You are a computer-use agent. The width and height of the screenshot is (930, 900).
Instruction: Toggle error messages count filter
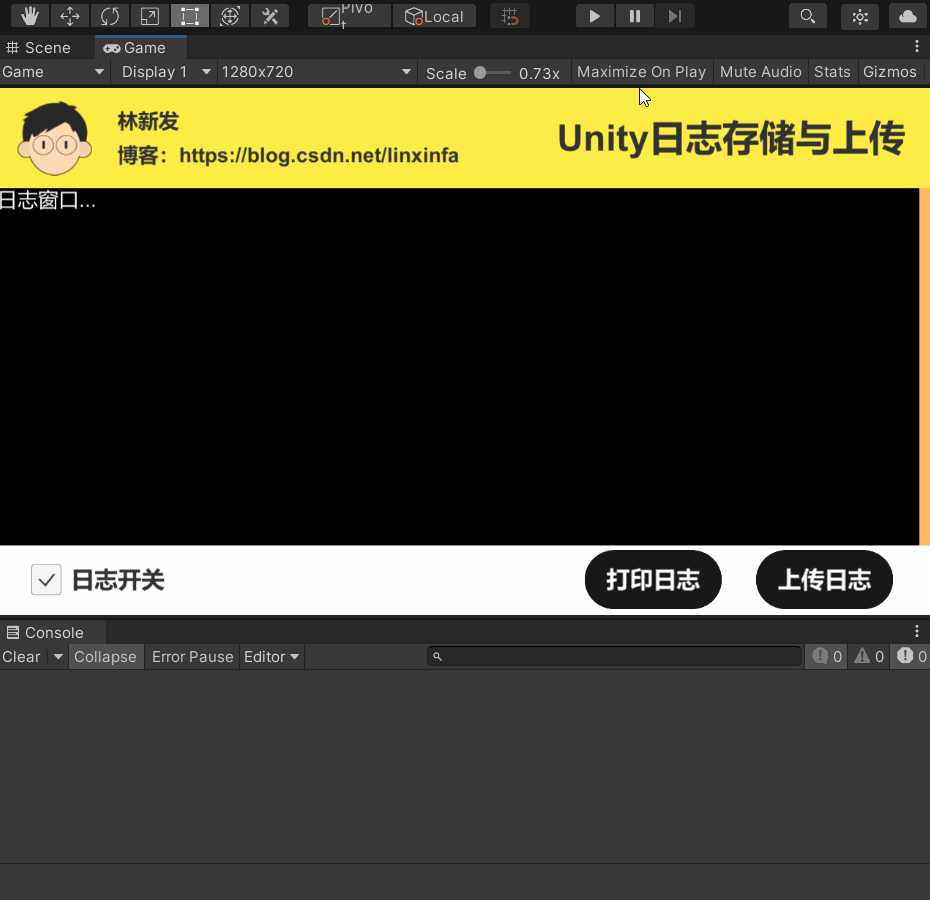point(911,656)
